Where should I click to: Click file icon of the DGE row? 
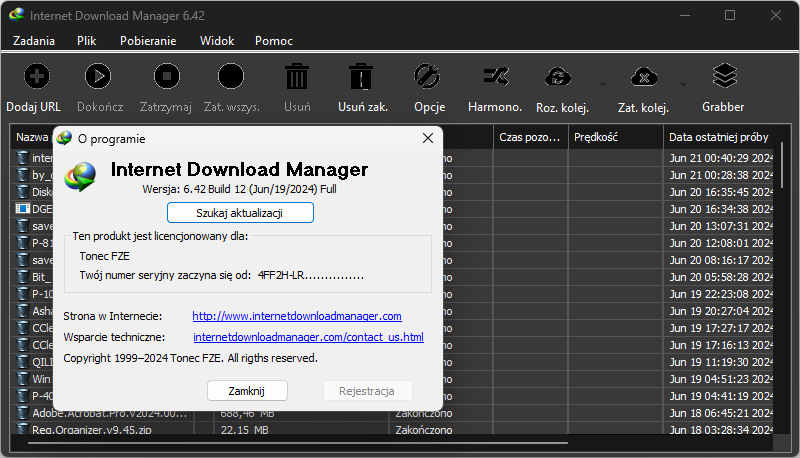click(22, 209)
